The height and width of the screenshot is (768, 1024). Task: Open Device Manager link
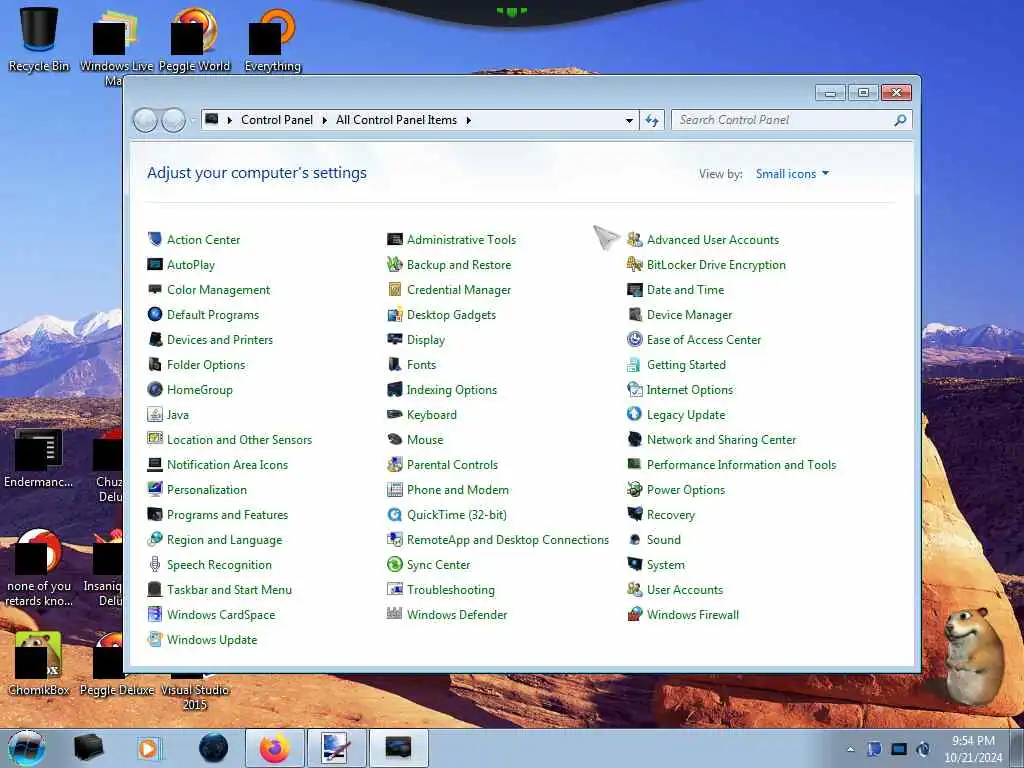pyautogui.click(x=689, y=315)
